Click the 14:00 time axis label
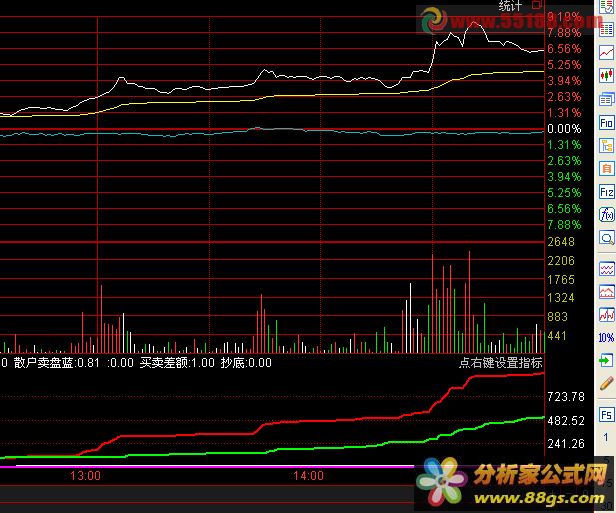The height and width of the screenshot is (513, 616). pyautogui.click(x=308, y=476)
